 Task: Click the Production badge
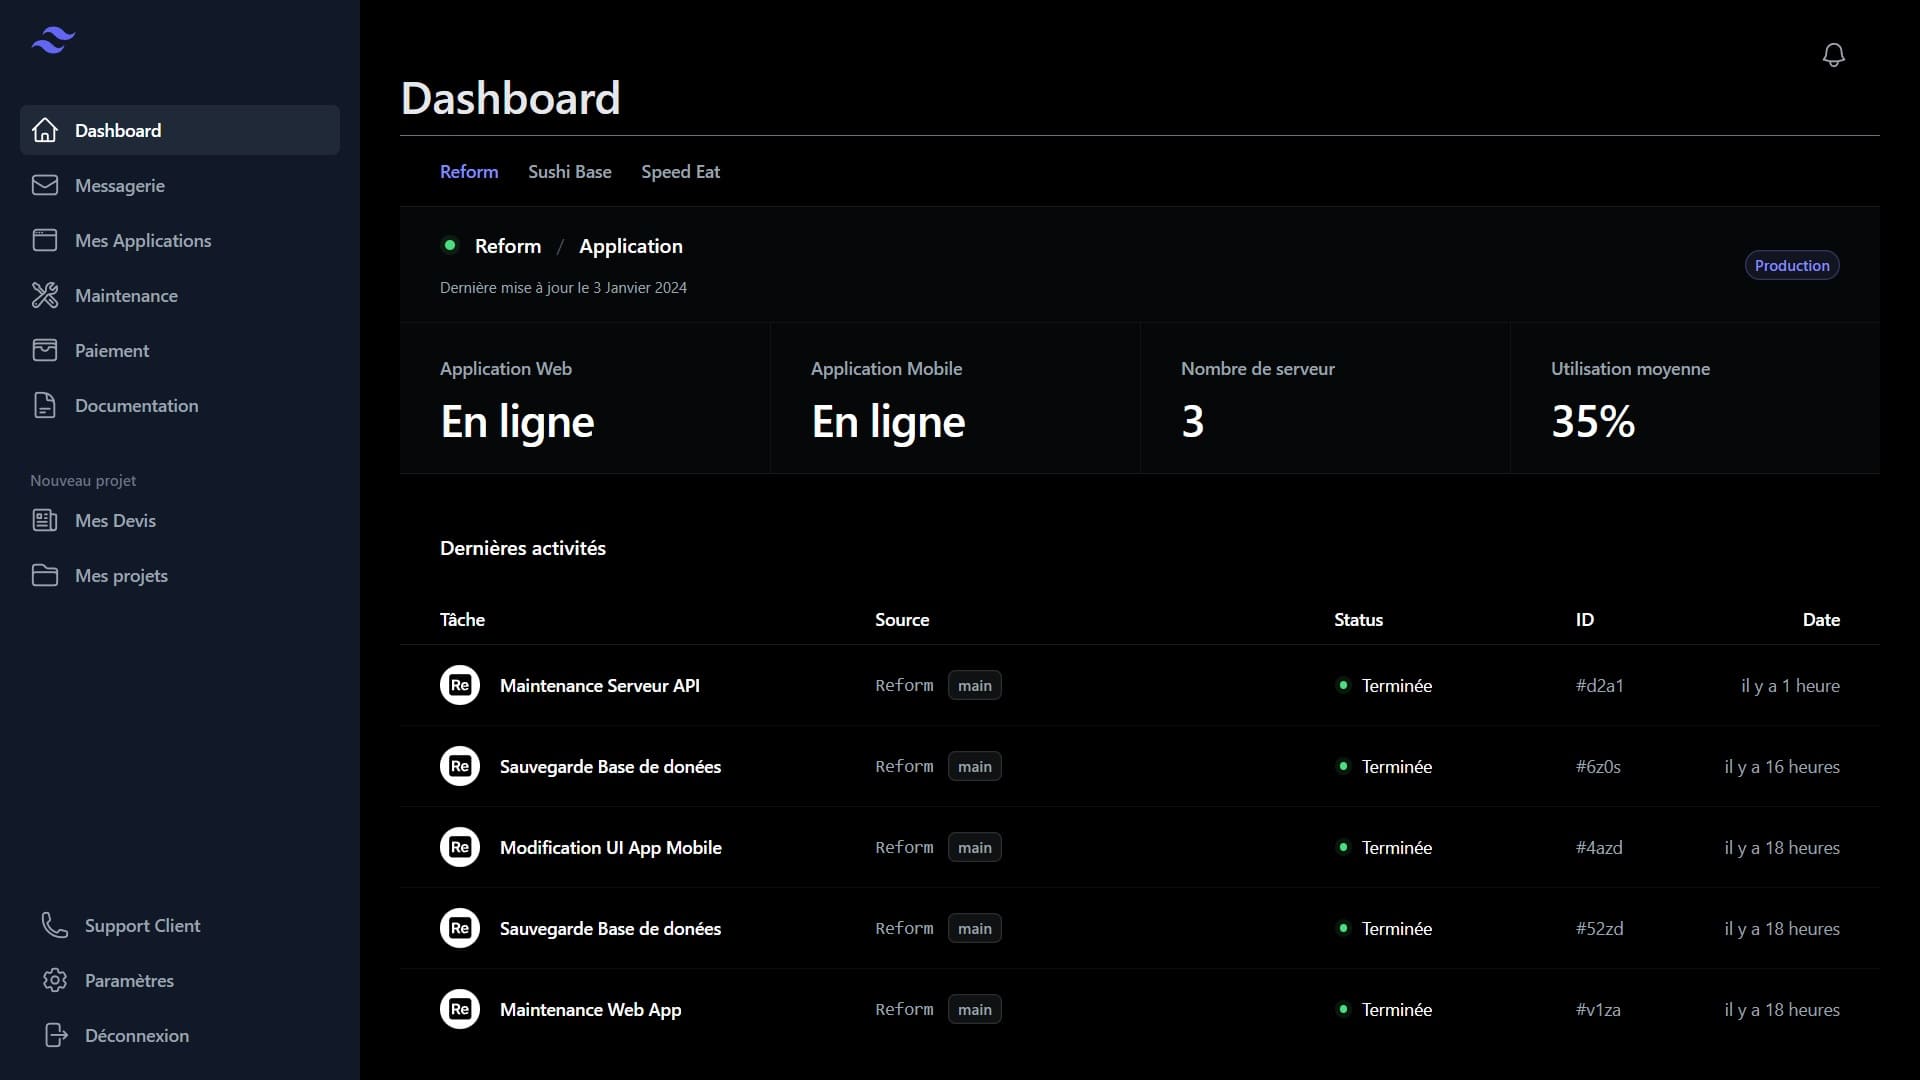[1791, 265]
